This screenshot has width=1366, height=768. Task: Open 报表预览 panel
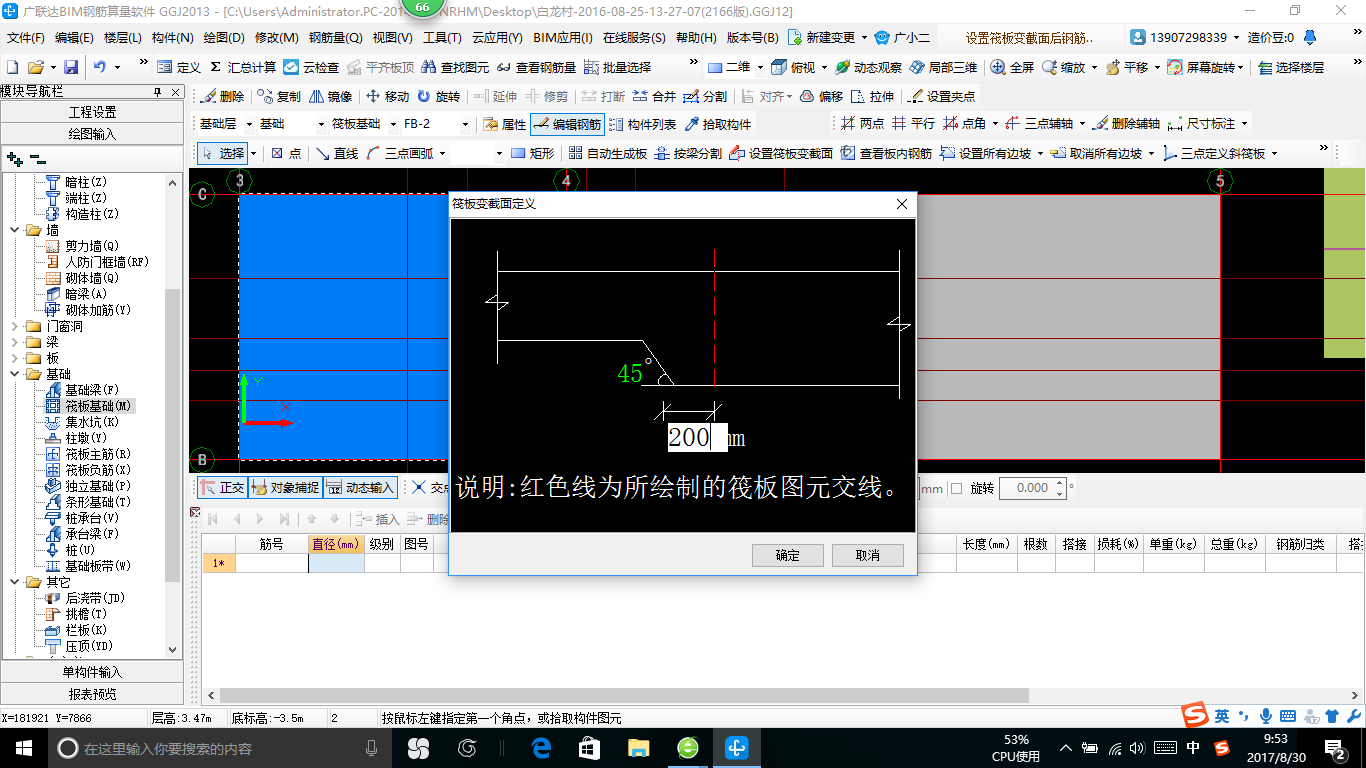pos(92,694)
